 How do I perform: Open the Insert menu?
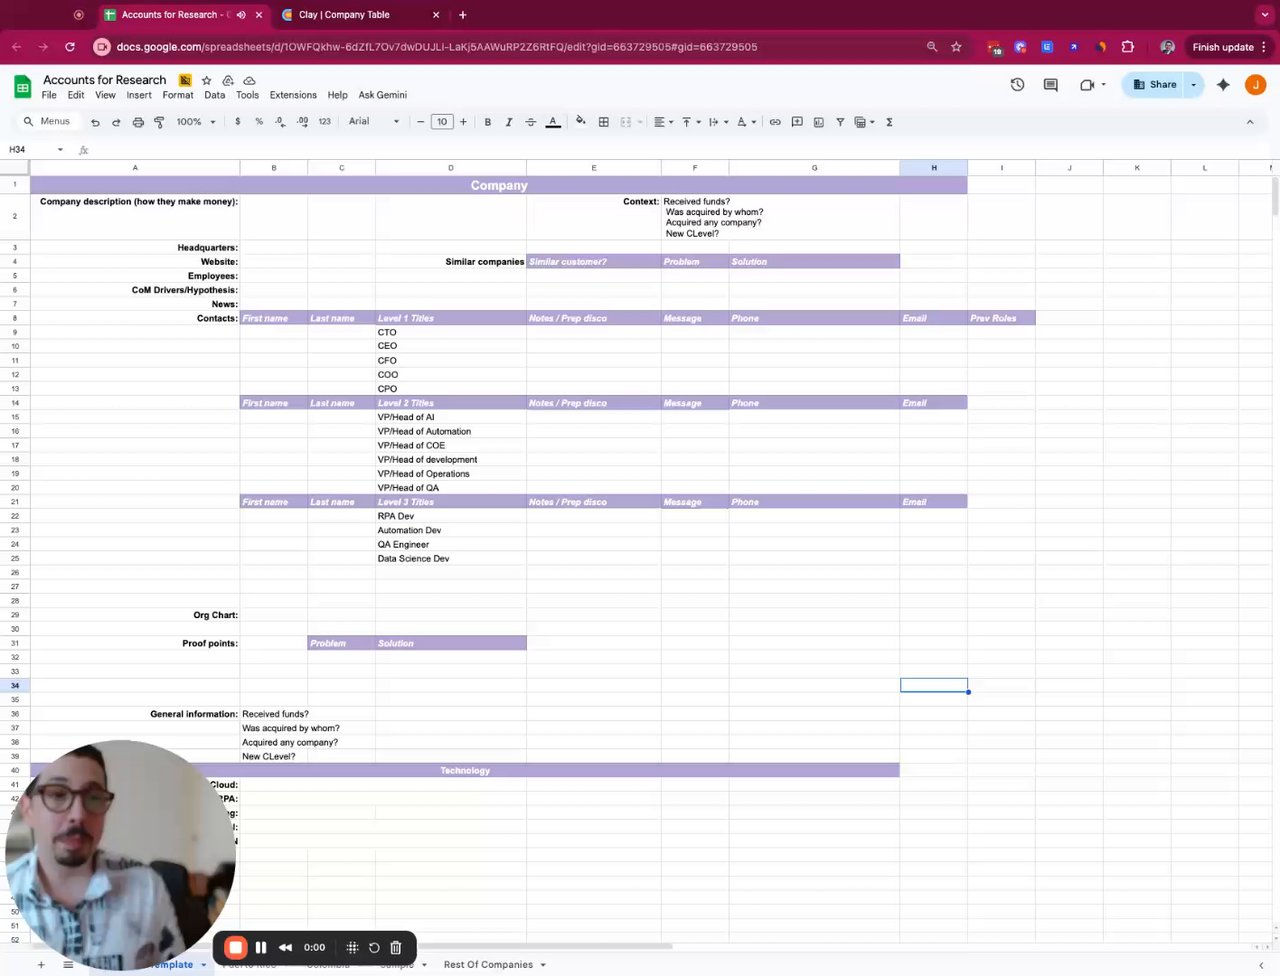[x=139, y=95]
